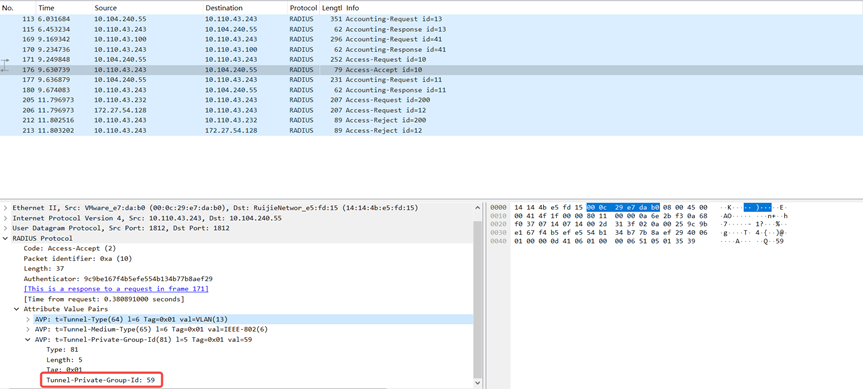863x389 pixels.
Task: Select the Time from request field
Action: 104,299
